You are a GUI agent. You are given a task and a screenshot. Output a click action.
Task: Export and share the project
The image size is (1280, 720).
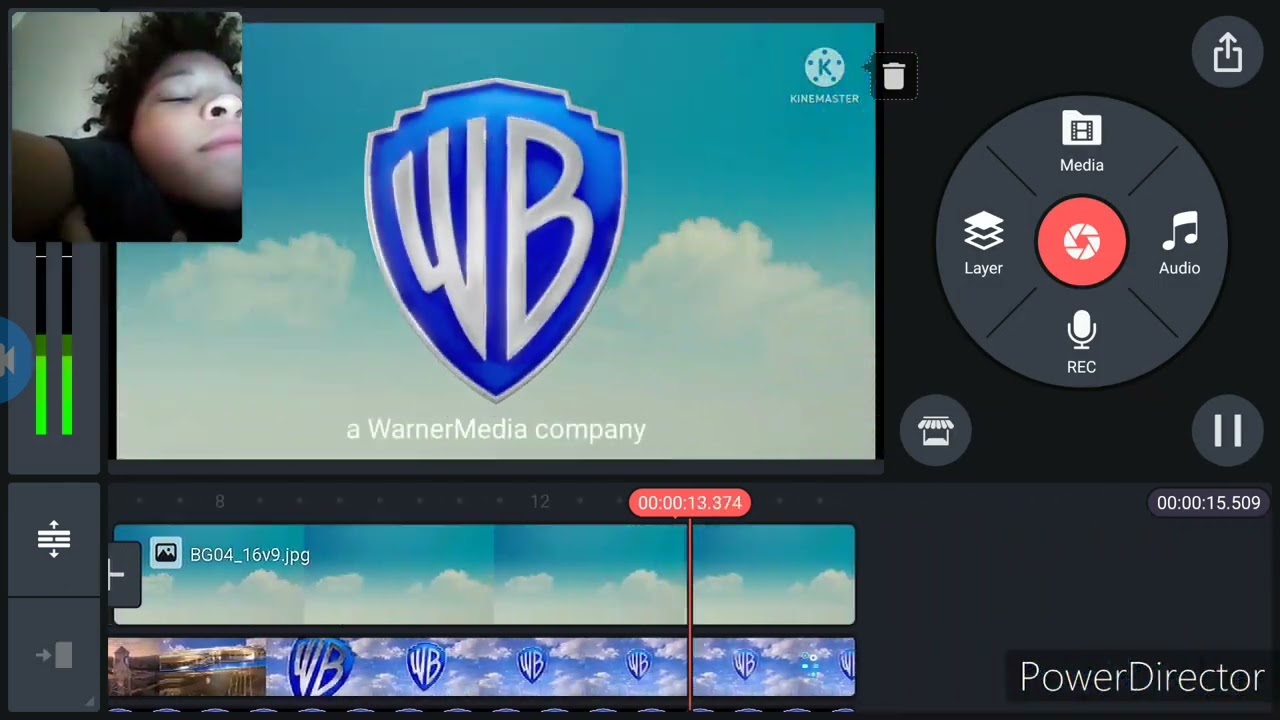(x=1227, y=53)
